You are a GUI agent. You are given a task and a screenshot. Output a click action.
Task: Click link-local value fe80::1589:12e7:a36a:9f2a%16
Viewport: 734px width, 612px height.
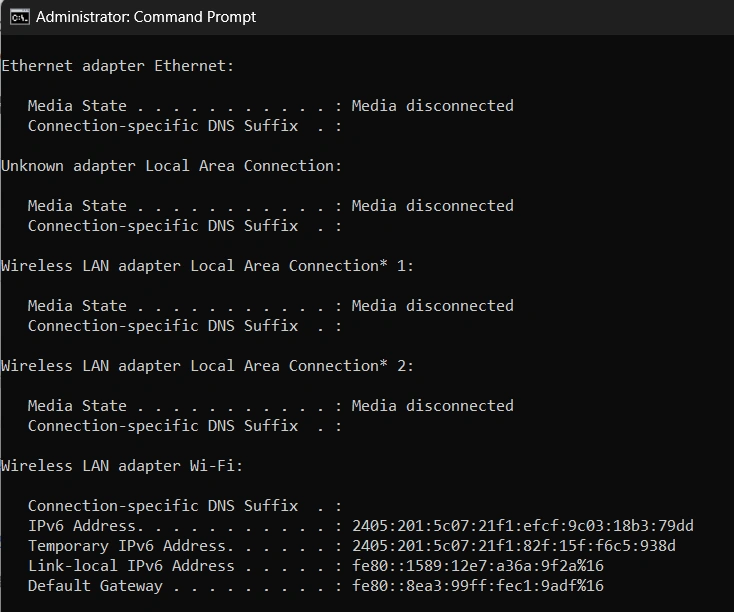point(477,566)
